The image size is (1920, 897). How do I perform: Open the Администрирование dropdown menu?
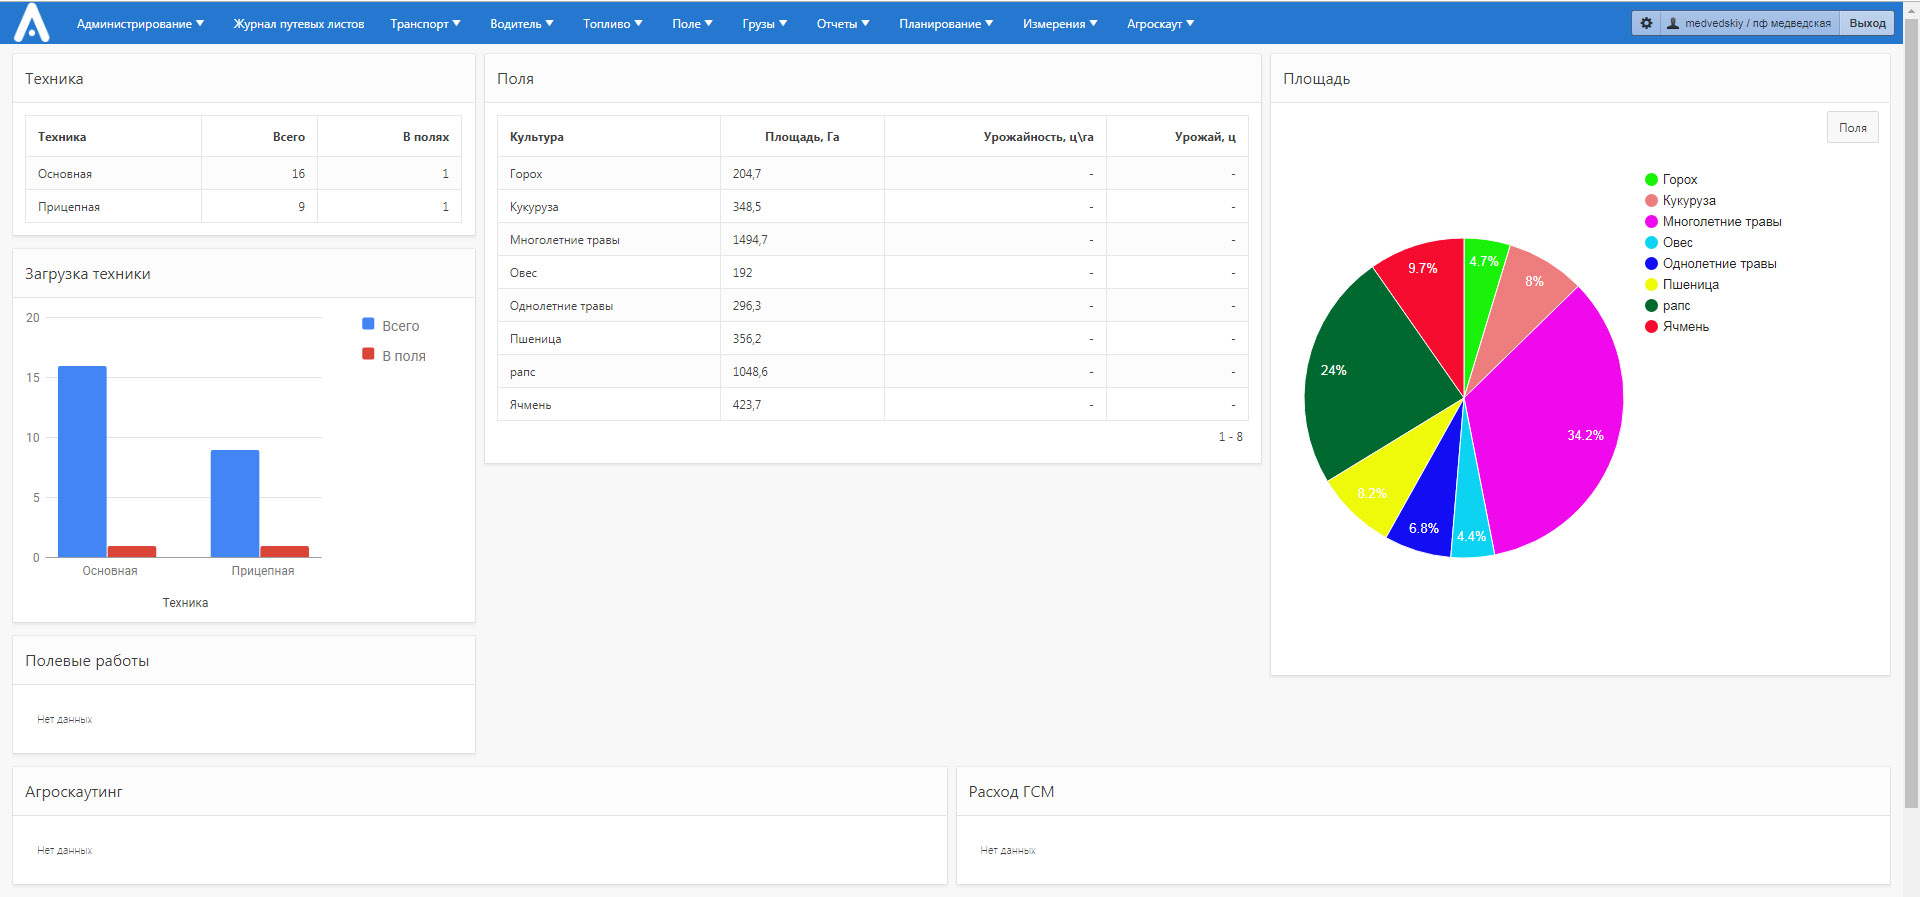(140, 24)
